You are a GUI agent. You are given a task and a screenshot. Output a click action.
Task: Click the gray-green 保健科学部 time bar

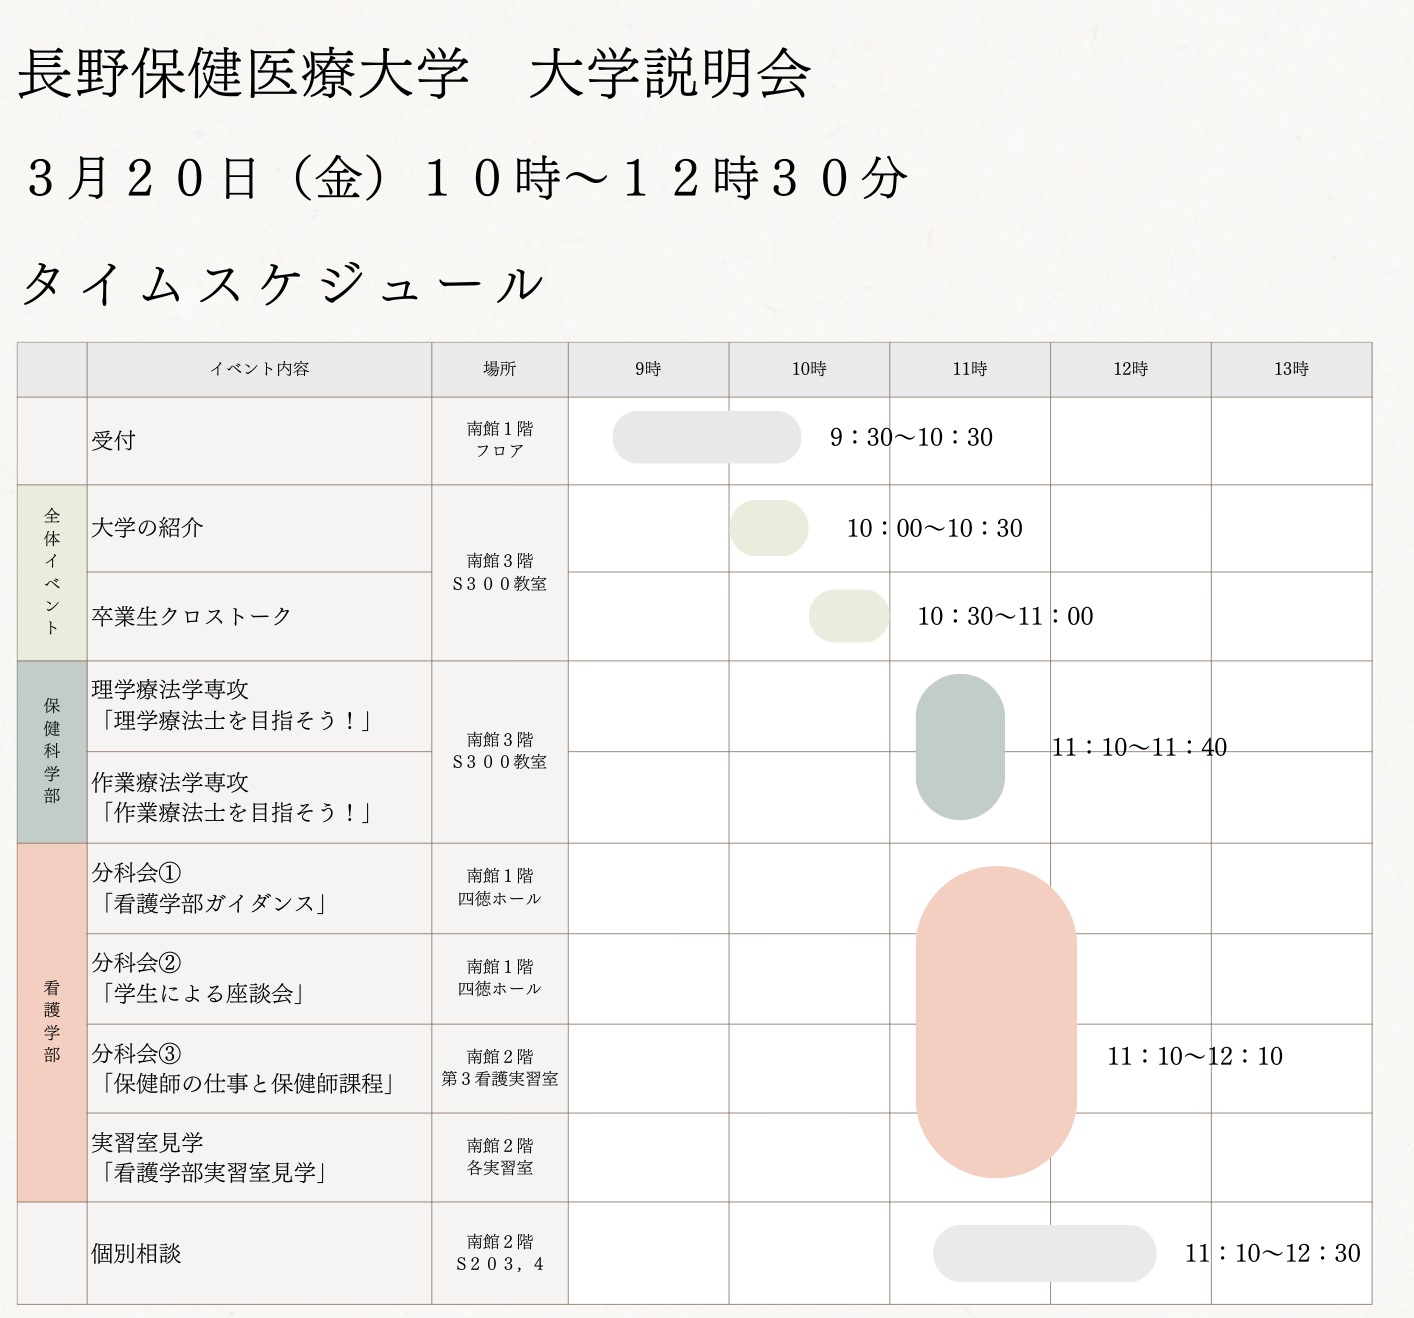(x=960, y=747)
